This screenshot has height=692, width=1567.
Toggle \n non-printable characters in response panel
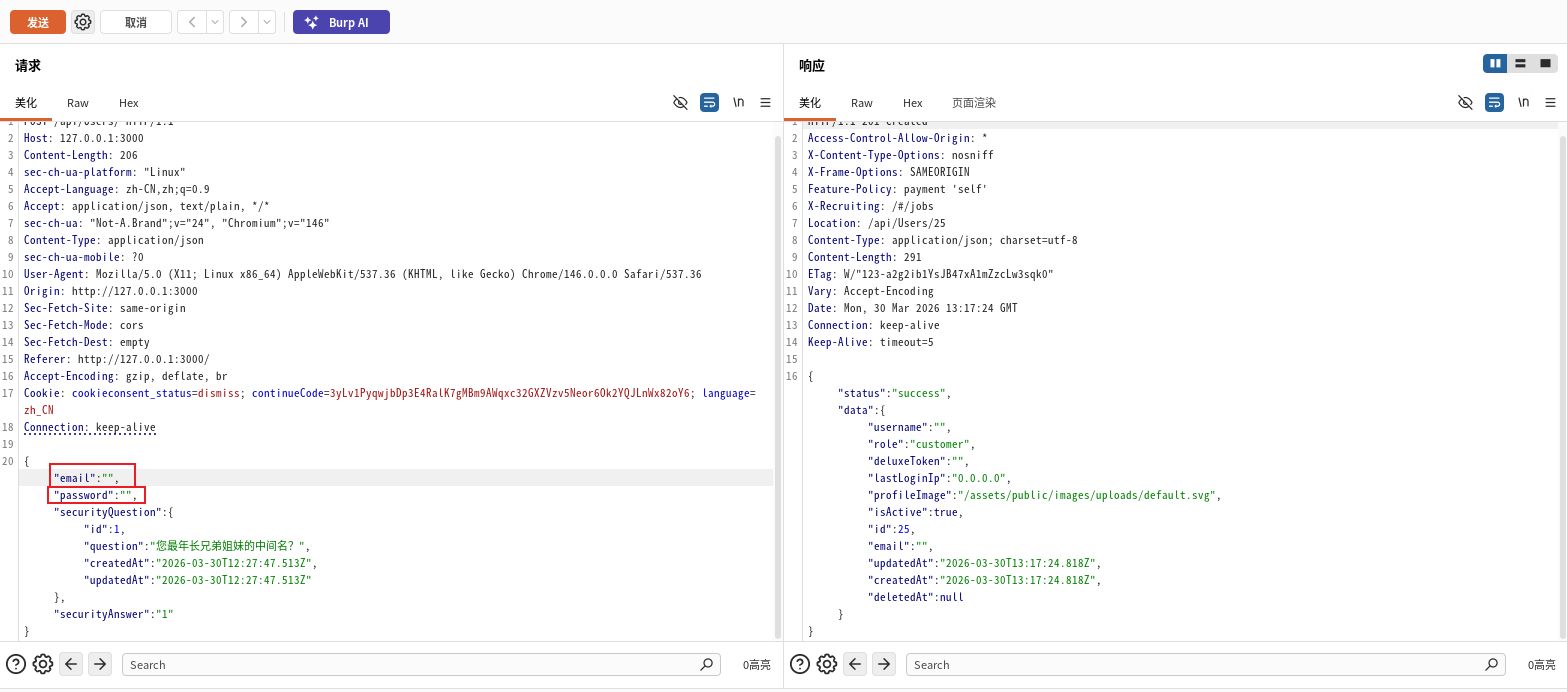point(1524,102)
